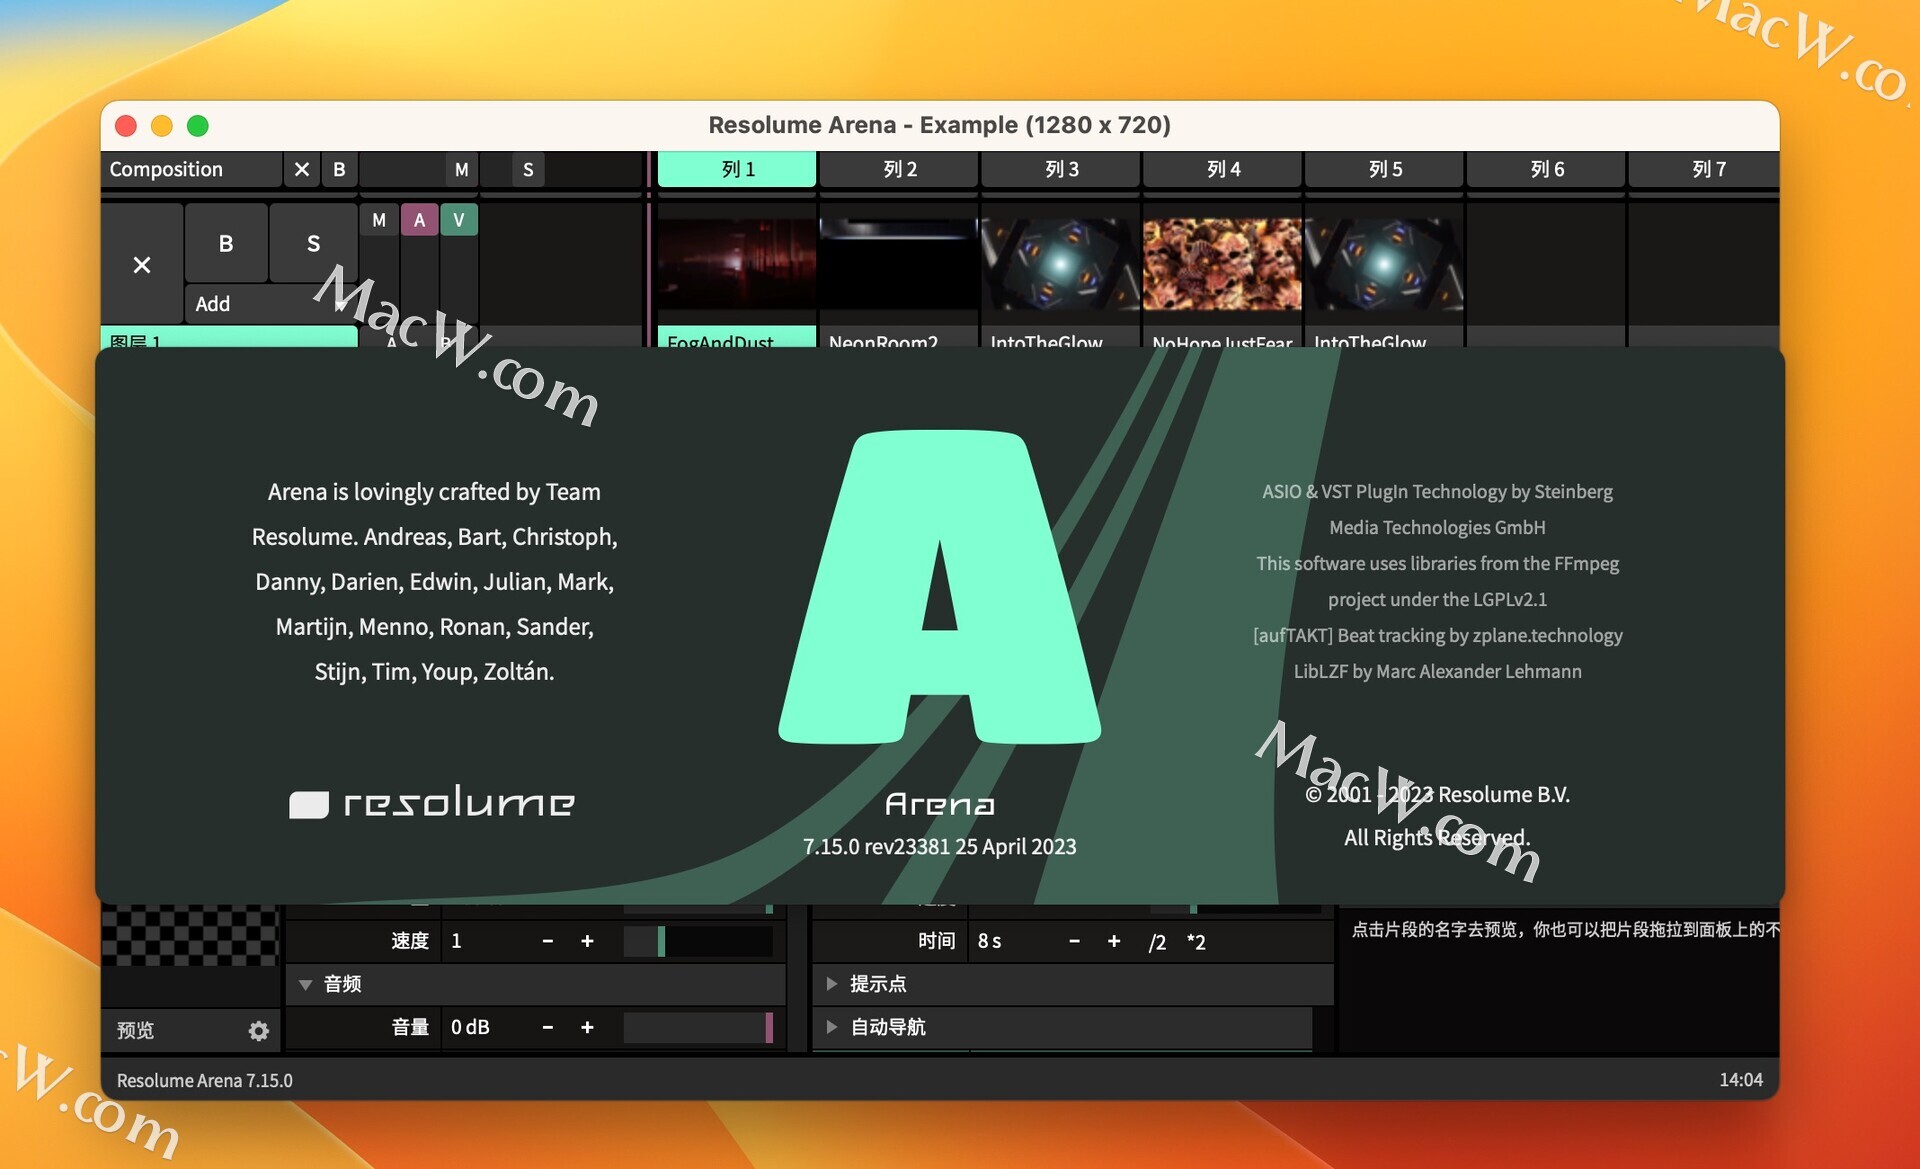Image resolution: width=1920 pixels, height=1169 pixels.
Task: Click the large Arena A logo
Action: [x=940, y=587]
